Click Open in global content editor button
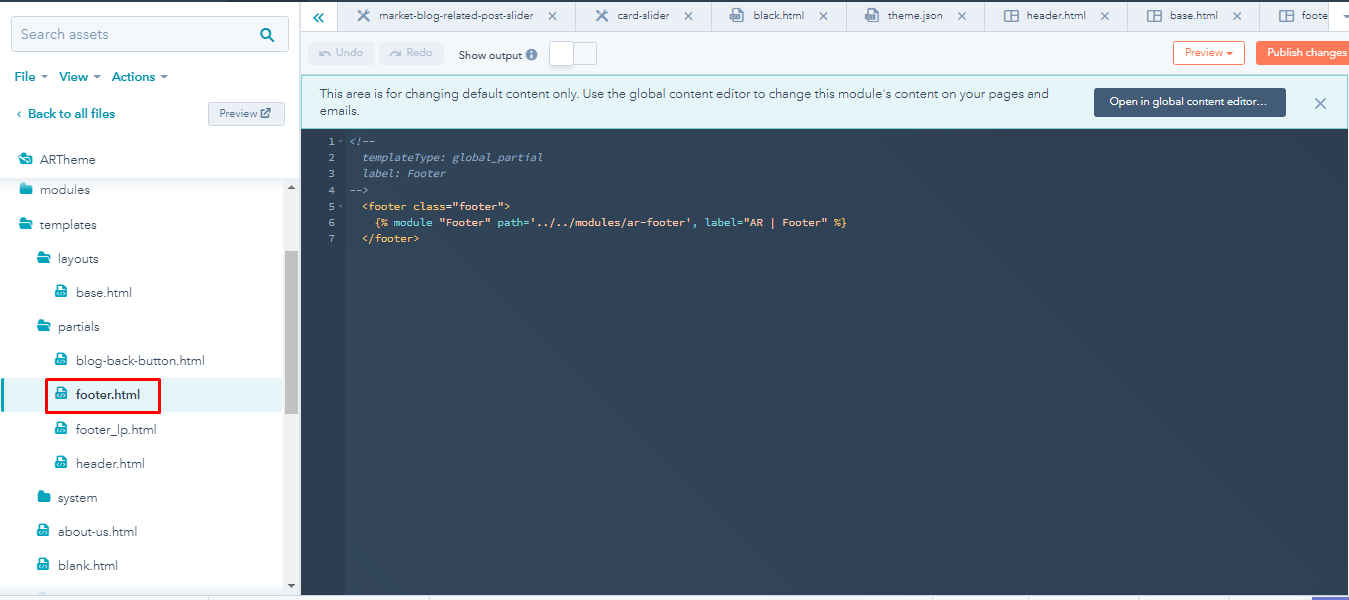 point(1189,102)
